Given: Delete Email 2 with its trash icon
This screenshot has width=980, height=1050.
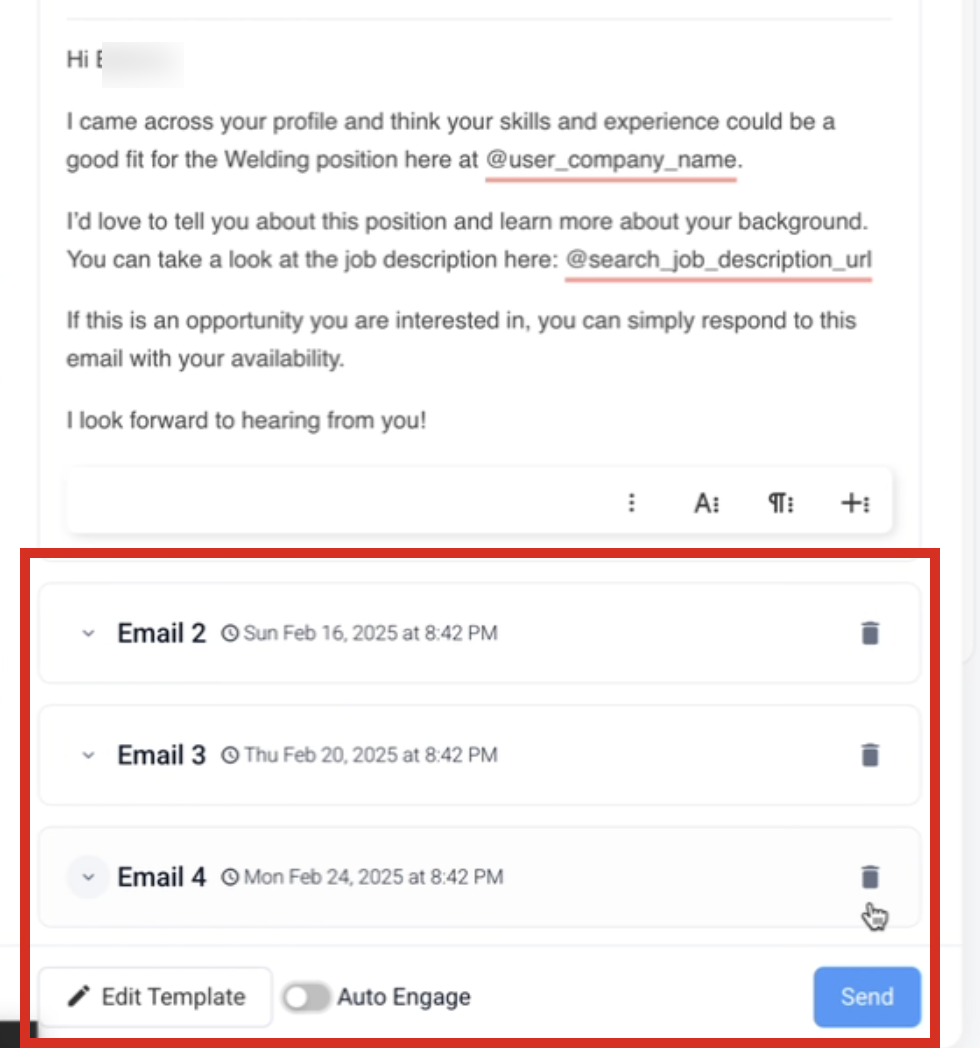Looking at the screenshot, I should tap(870, 633).
